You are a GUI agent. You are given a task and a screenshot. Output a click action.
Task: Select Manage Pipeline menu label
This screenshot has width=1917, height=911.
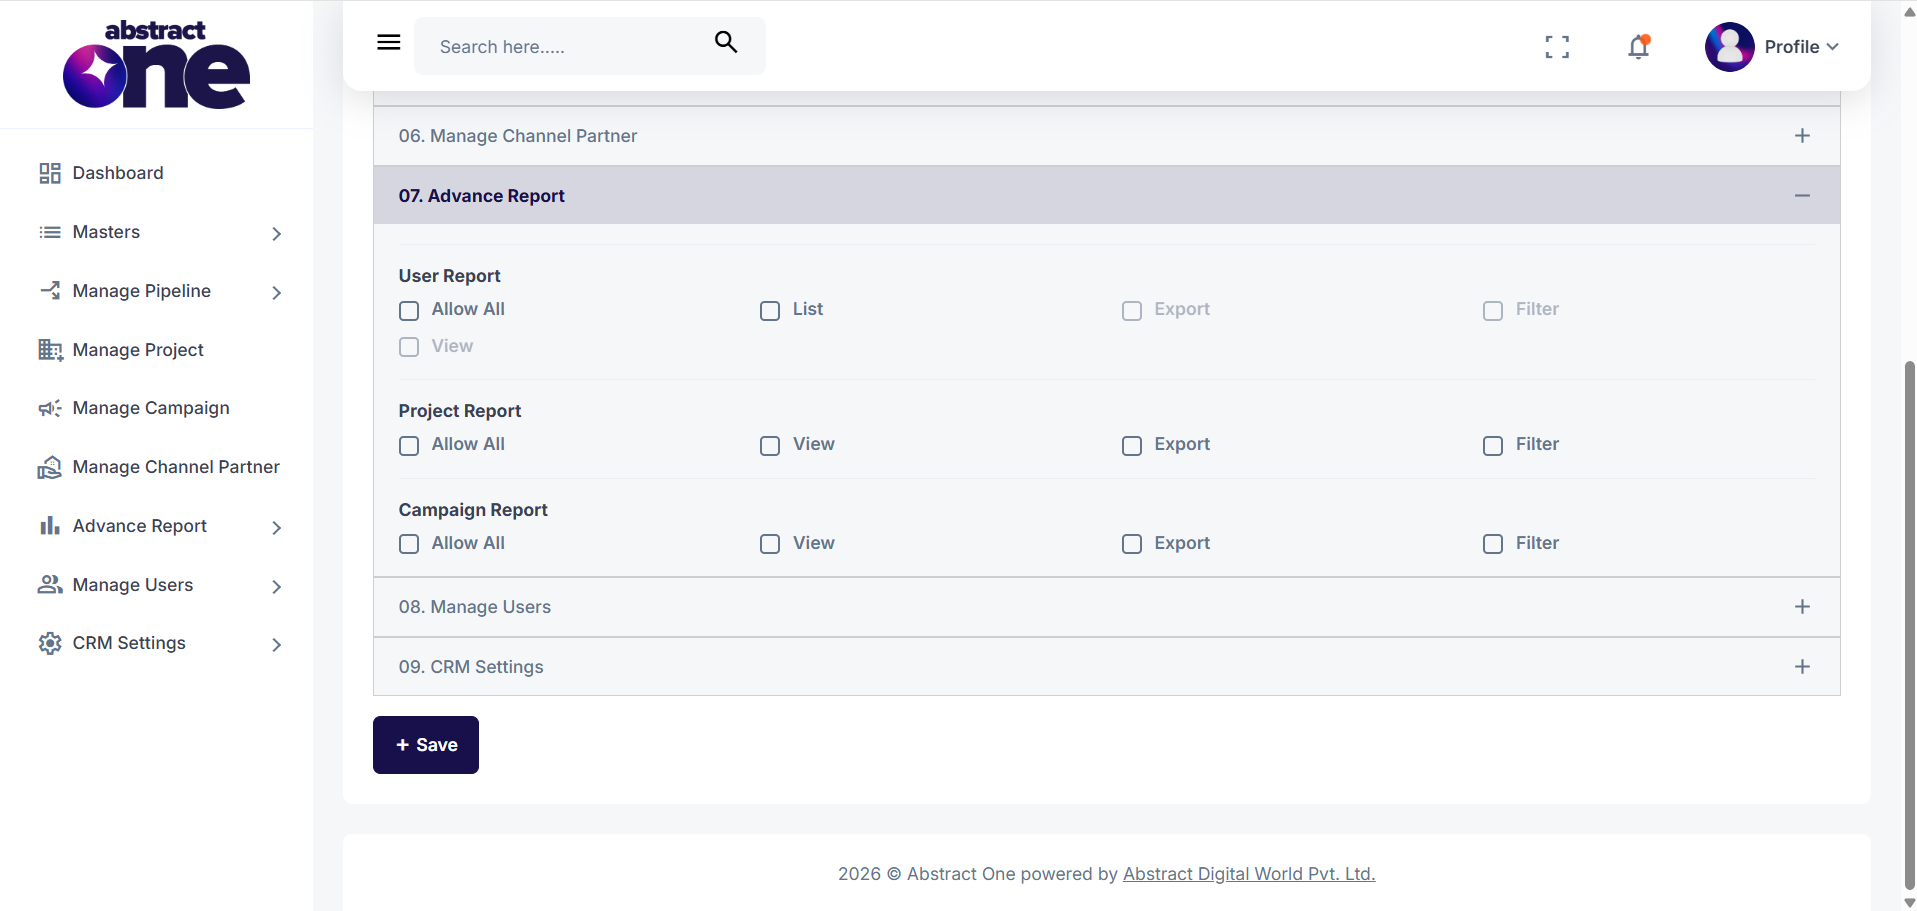[142, 291]
